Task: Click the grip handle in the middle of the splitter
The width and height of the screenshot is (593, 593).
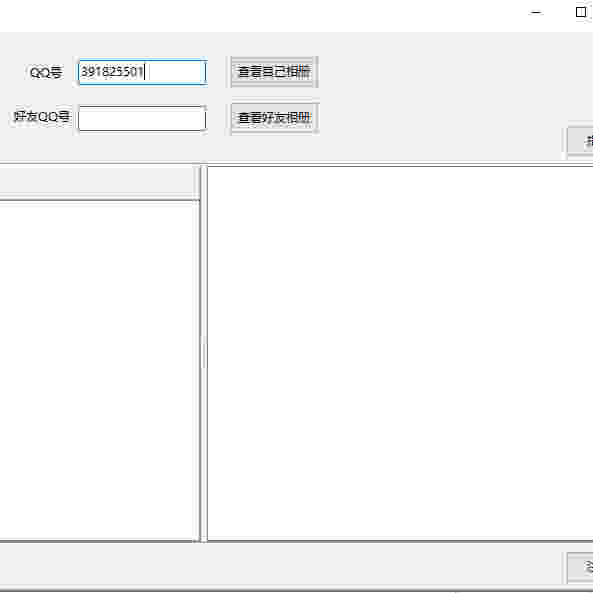Action: pos(204,353)
